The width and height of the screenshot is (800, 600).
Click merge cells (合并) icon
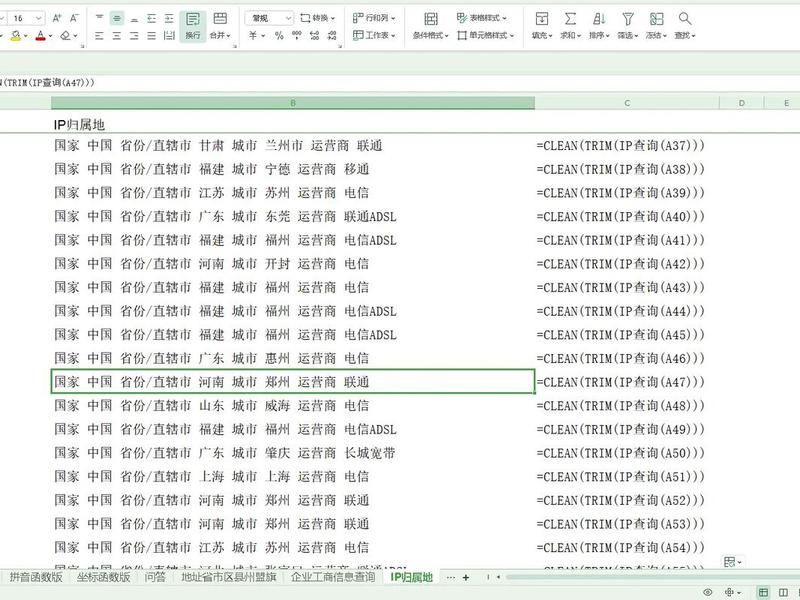220,19
